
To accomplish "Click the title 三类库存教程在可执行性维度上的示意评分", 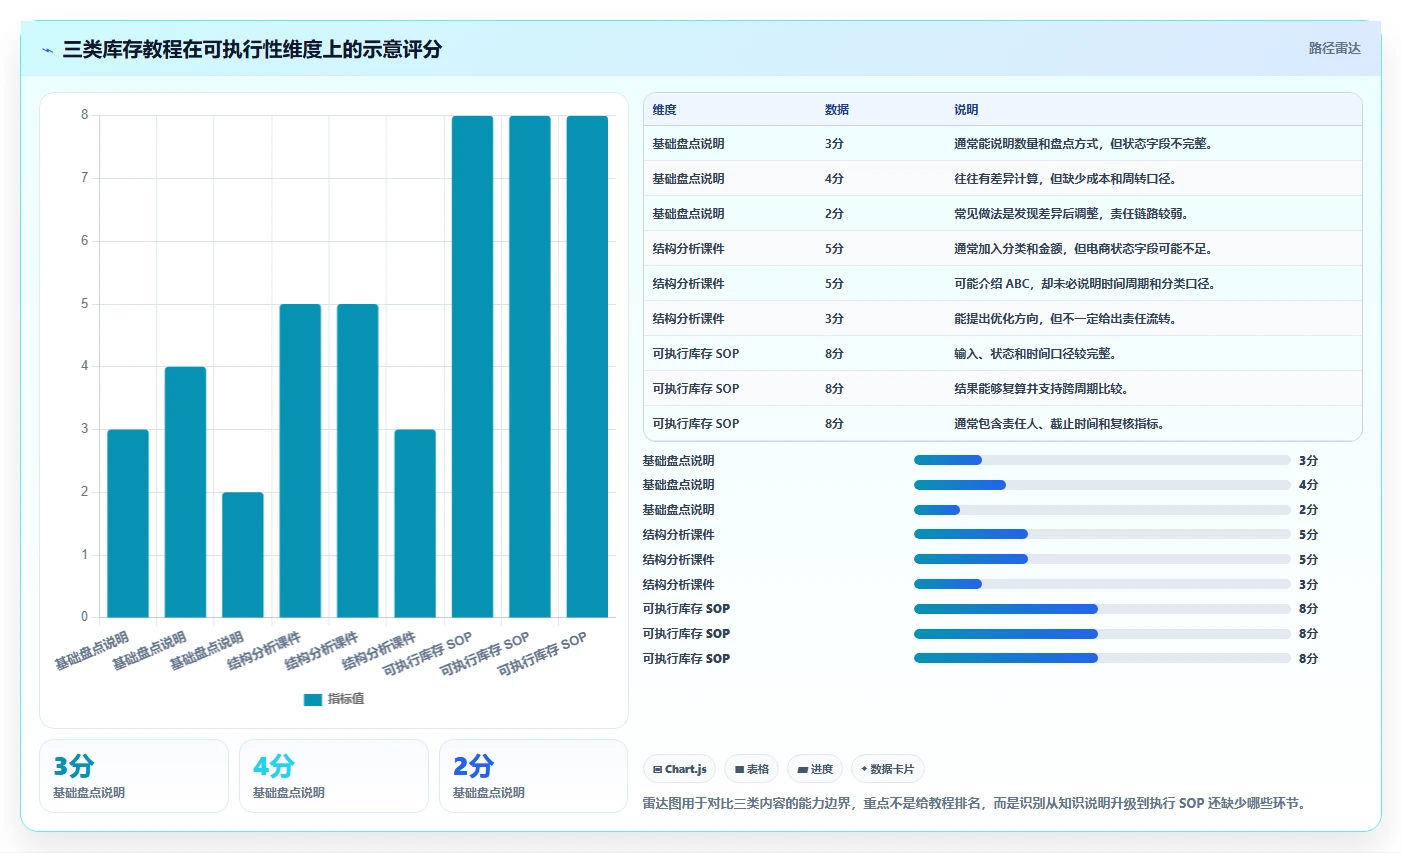I will pyautogui.click(x=252, y=49).
